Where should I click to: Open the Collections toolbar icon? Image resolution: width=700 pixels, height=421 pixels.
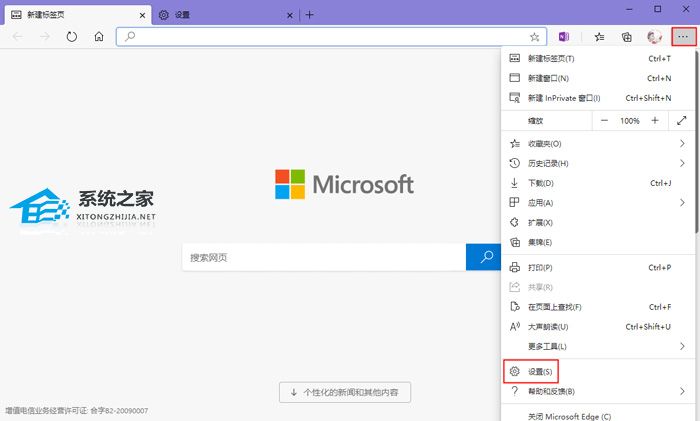(x=627, y=37)
